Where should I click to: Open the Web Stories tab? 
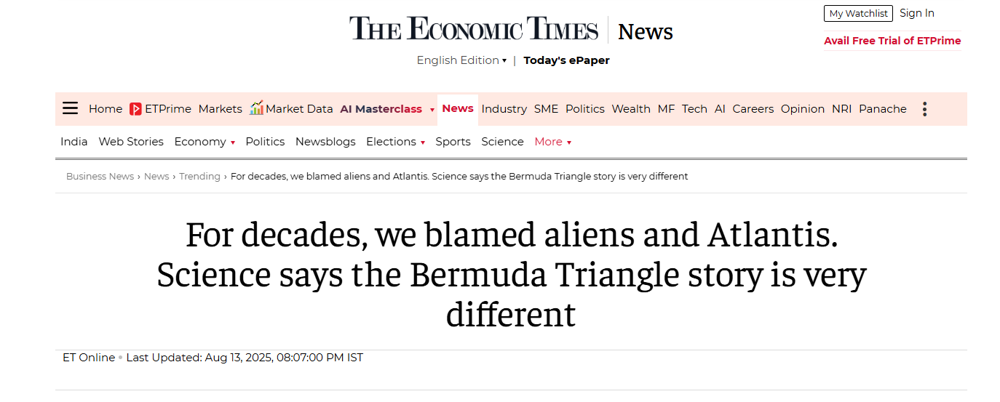131,142
